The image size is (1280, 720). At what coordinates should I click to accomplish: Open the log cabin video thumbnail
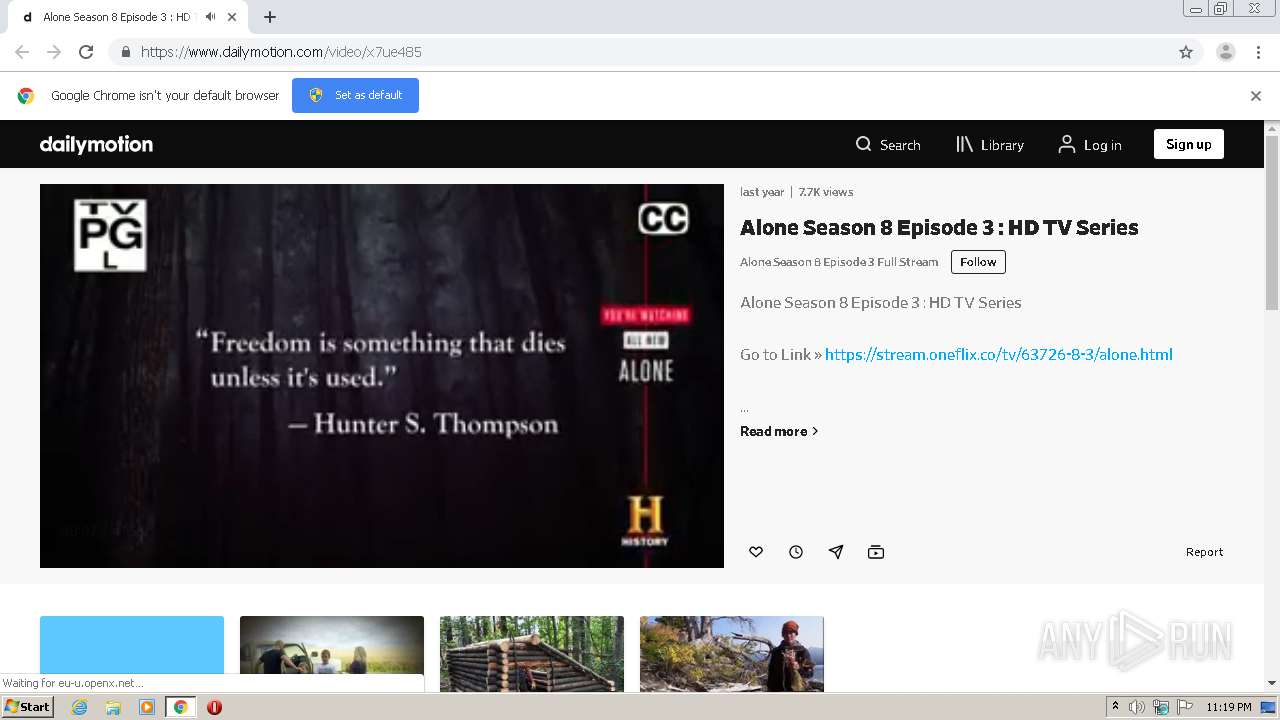tap(532, 654)
